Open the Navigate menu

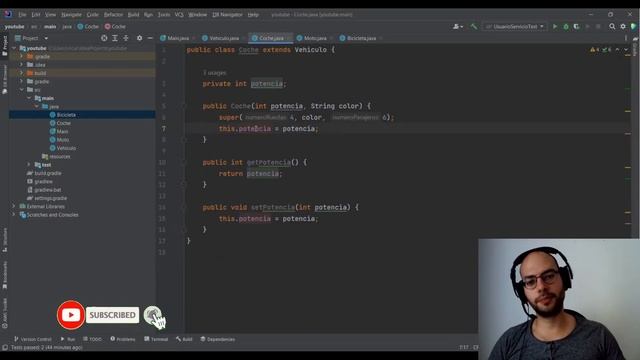[71, 15]
